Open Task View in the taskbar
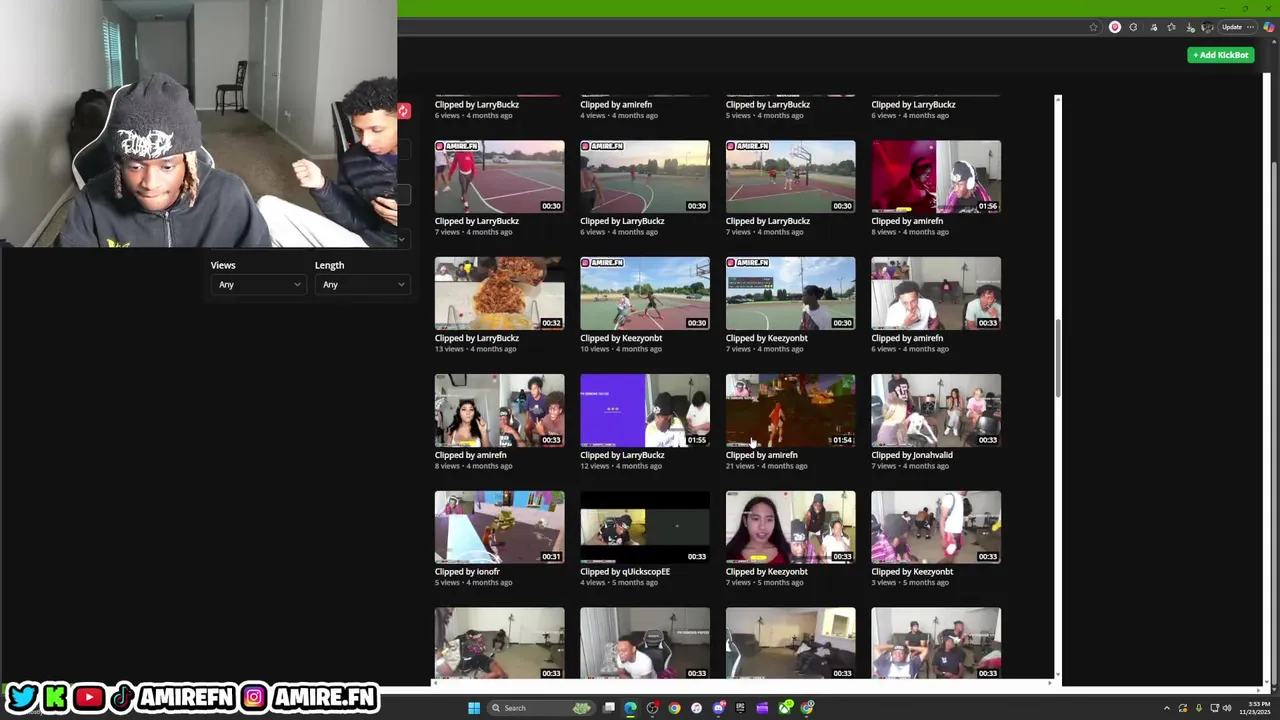This screenshot has height=720, width=1280. click(x=609, y=708)
